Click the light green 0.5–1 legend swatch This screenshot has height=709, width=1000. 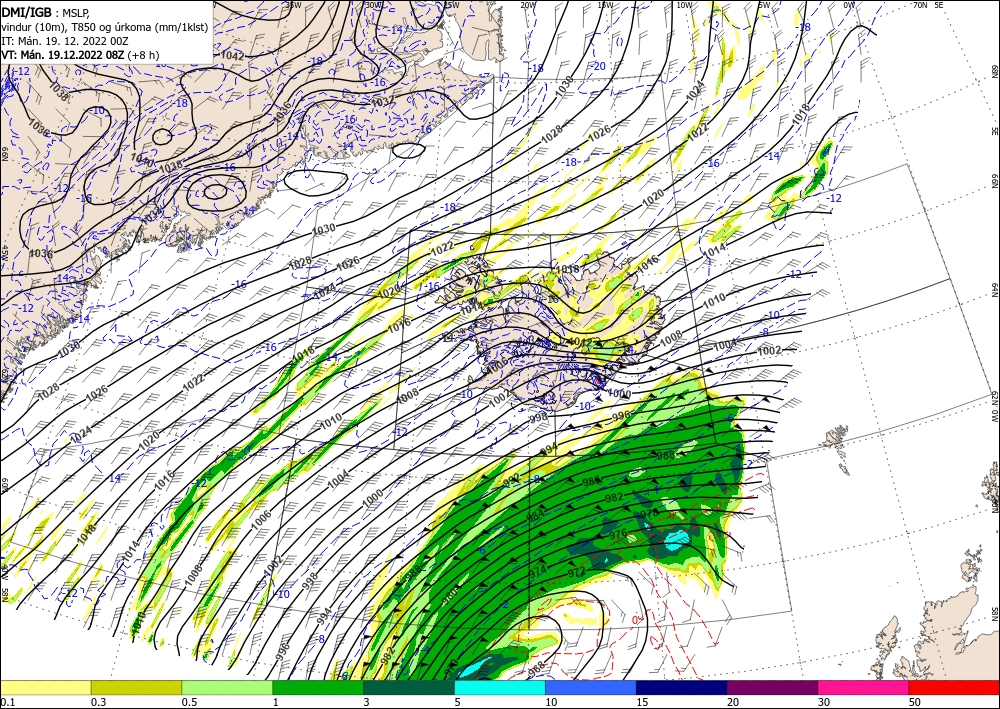227,687
